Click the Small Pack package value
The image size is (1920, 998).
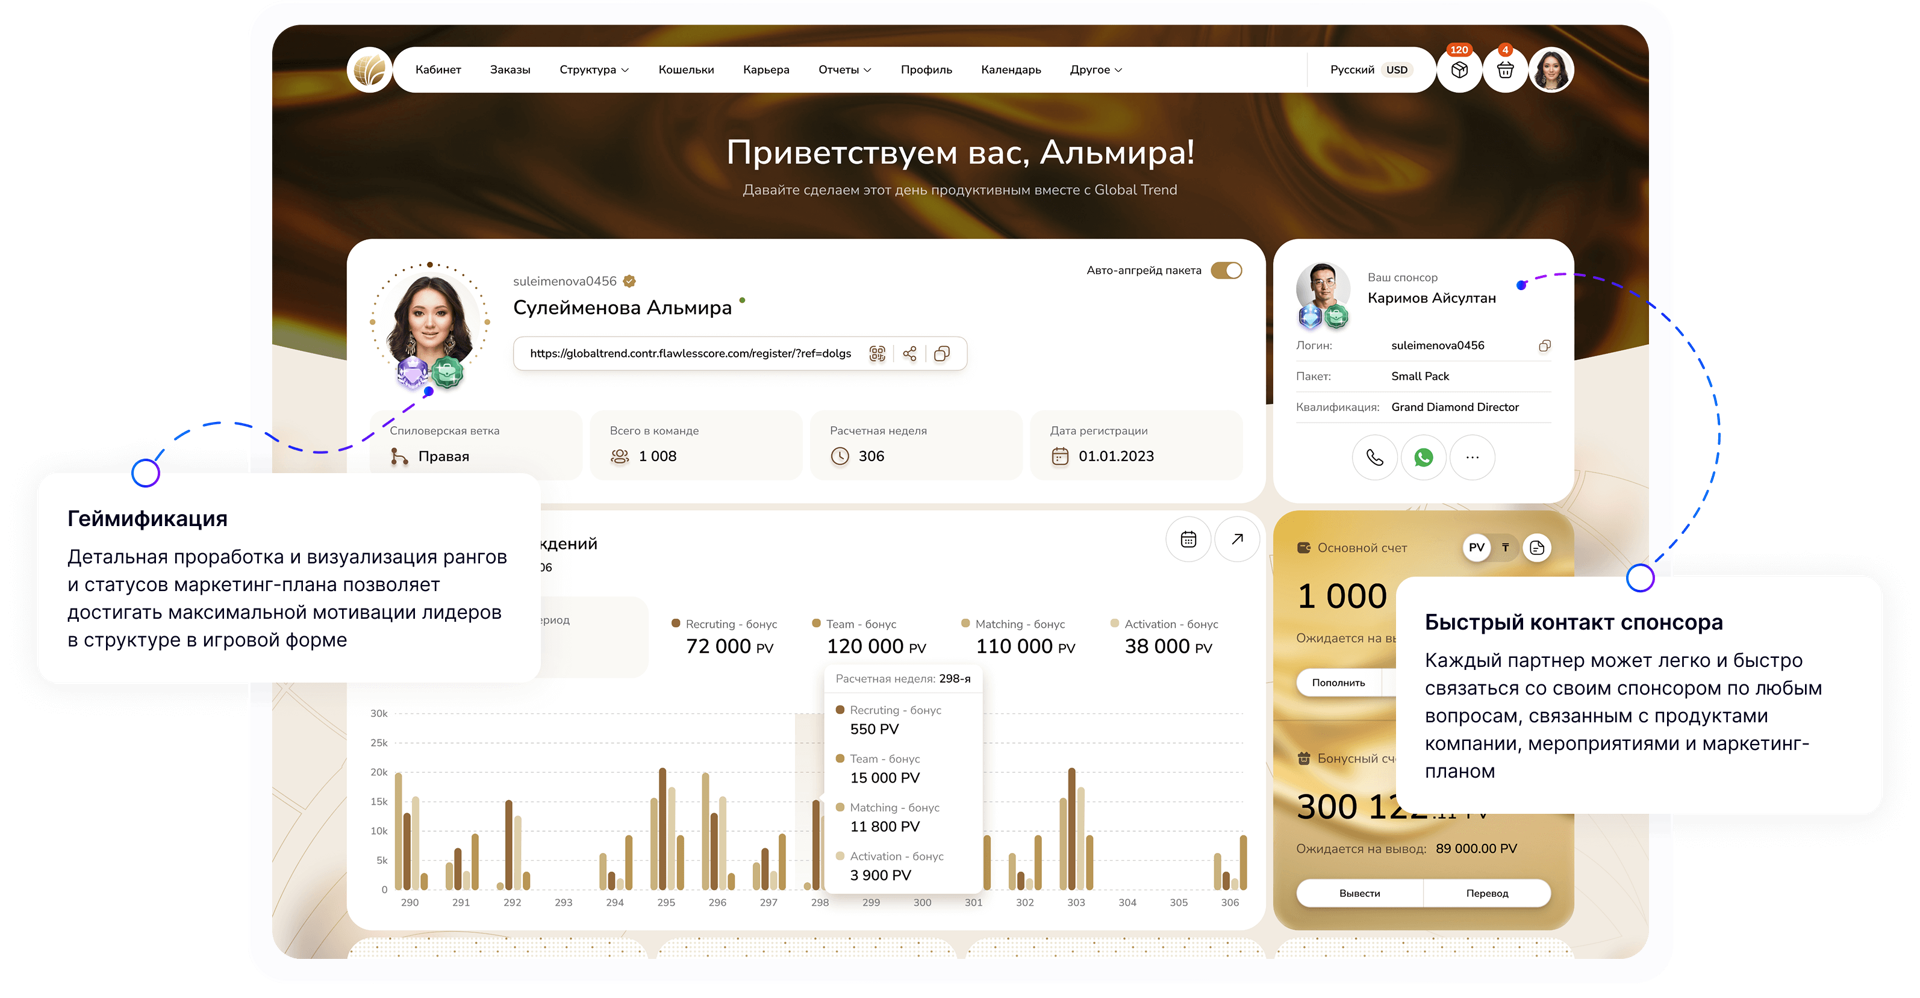click(1420, 376)
